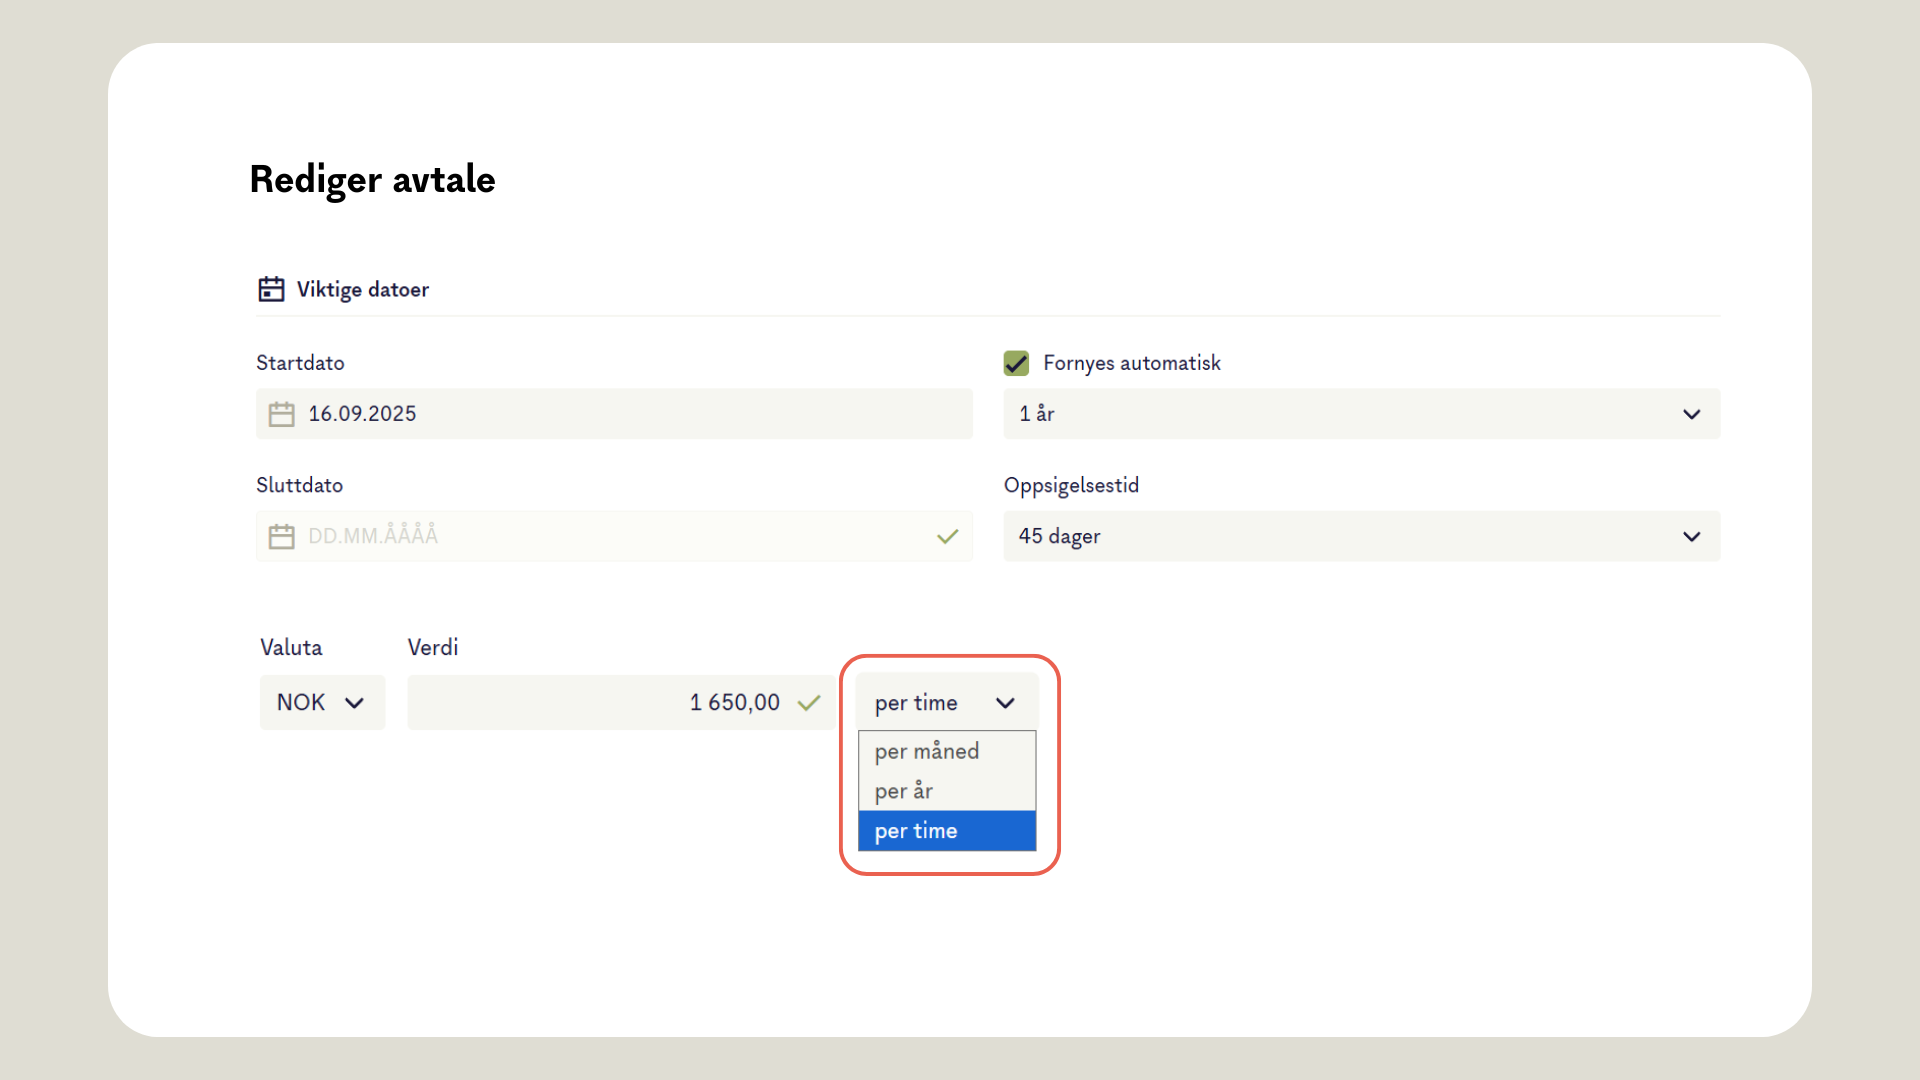The width and height of the screenshot is (1920, 1080).
Task: Click the Sluttdato DD.MM.ÅÅÅÅ input
Action: (x=600, y=536)
